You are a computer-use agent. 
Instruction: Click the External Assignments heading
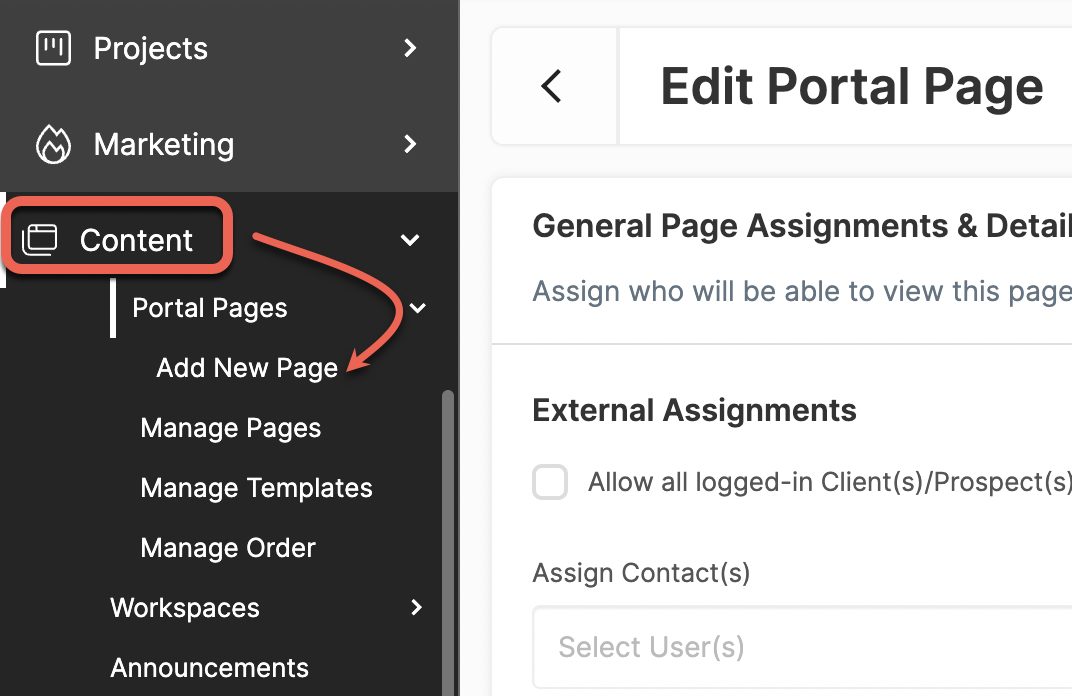click(694, 410)
